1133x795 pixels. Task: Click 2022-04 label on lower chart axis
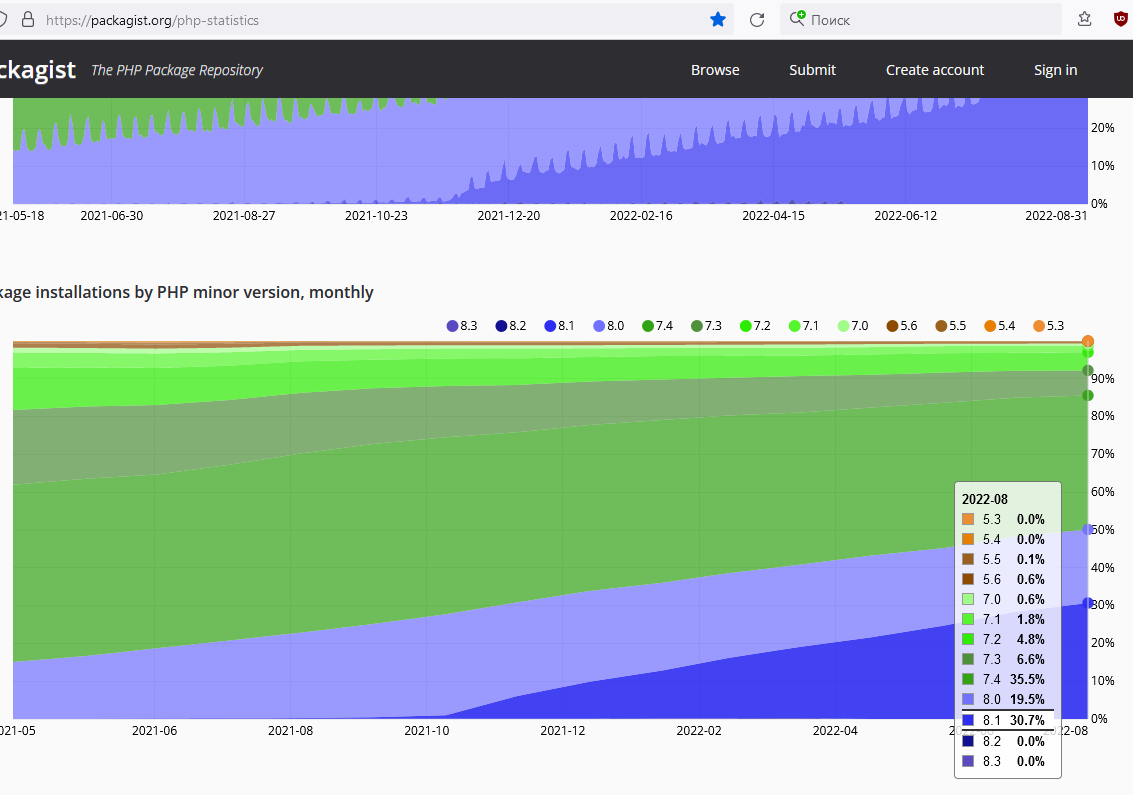pos(835,731)
